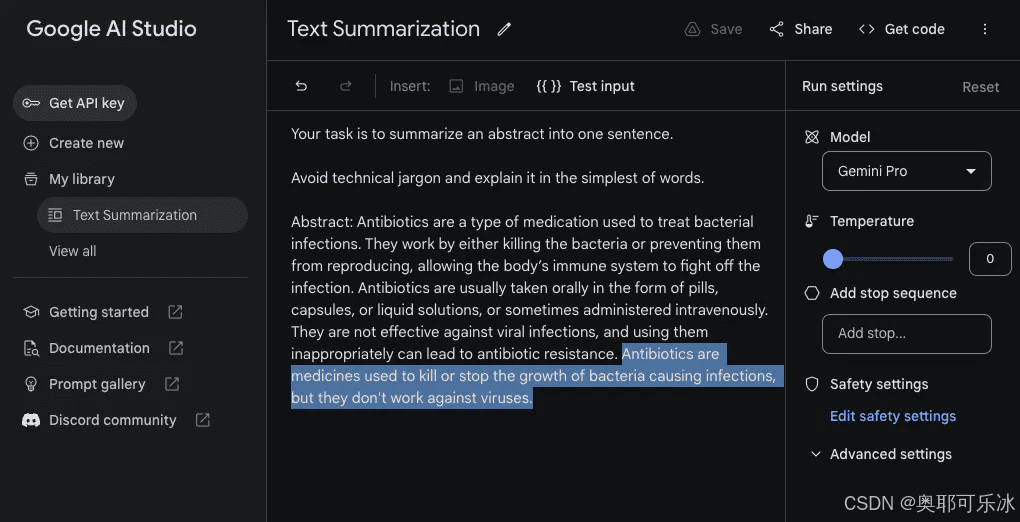Select Create new in the sidebar
The image size is (1020, 522).
[74, 143]
